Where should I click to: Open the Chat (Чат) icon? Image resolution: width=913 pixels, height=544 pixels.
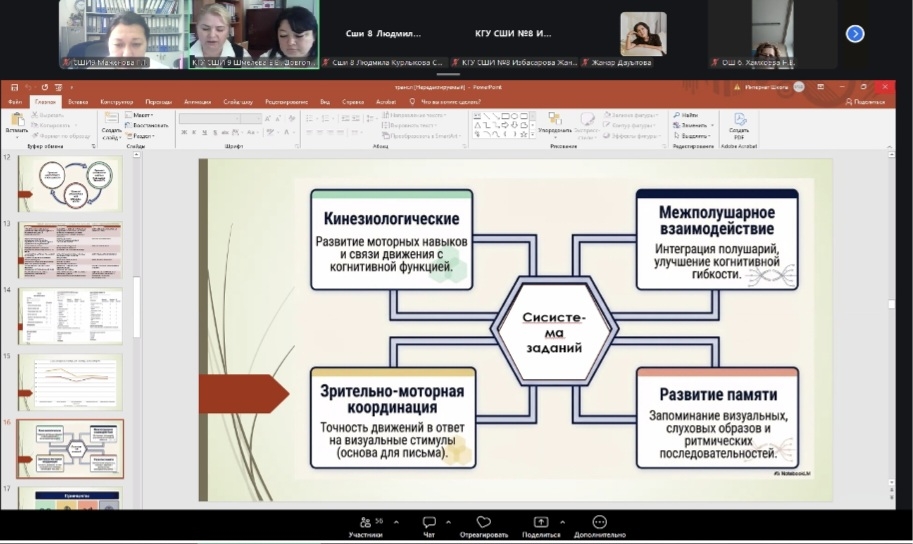coord(429,524)
